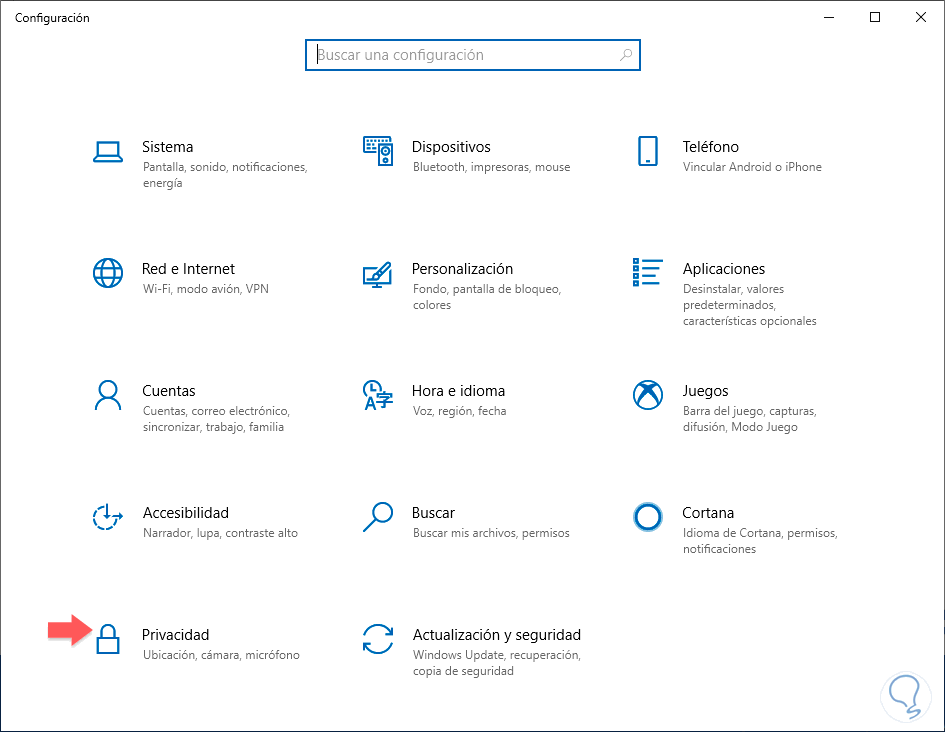Click text 'Bluetooth, impresoras, mouse'
This screenshot has height=732, width=945.
tap(491, 167)
